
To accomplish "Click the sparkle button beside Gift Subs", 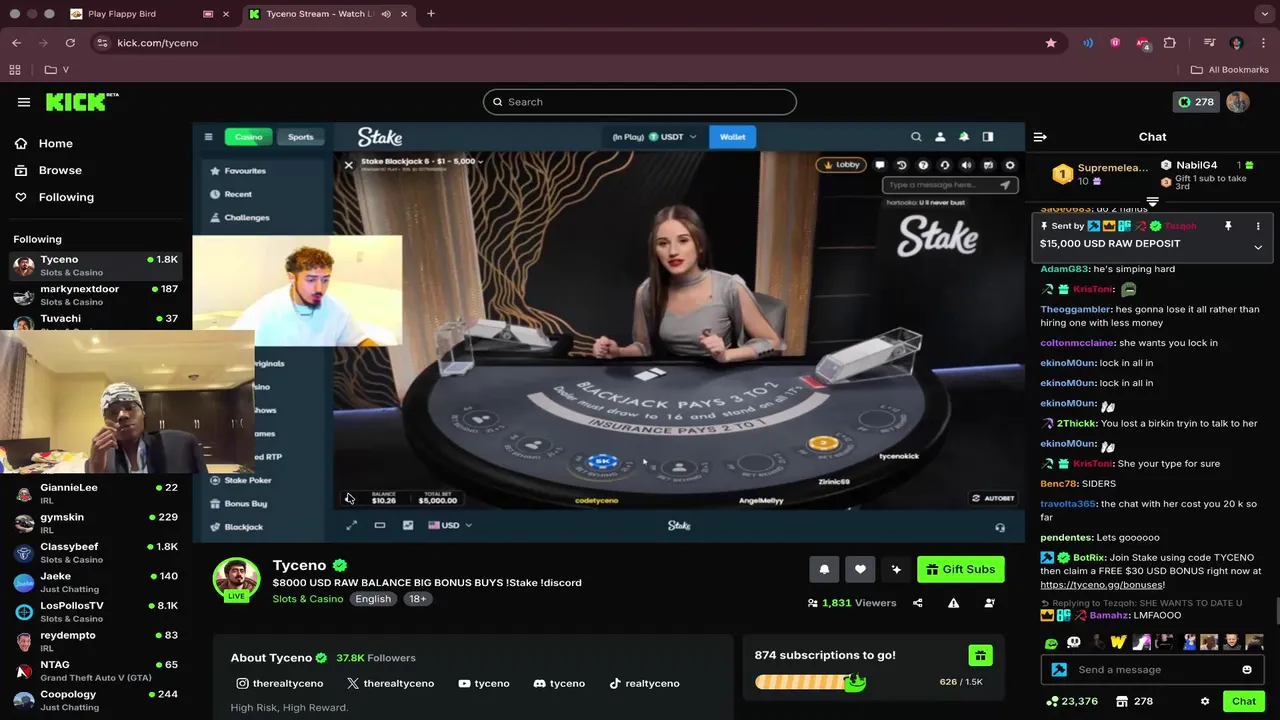I will coord(896,569).
